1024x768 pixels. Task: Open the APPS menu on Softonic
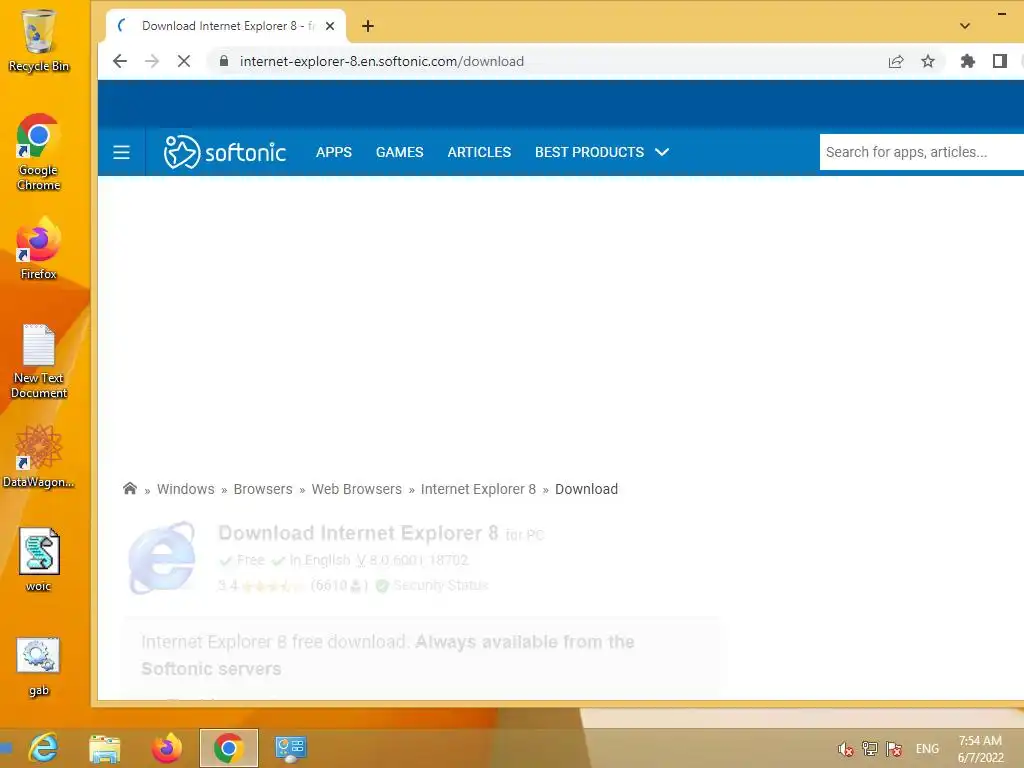pyautogui.click(x=334, y=152)
